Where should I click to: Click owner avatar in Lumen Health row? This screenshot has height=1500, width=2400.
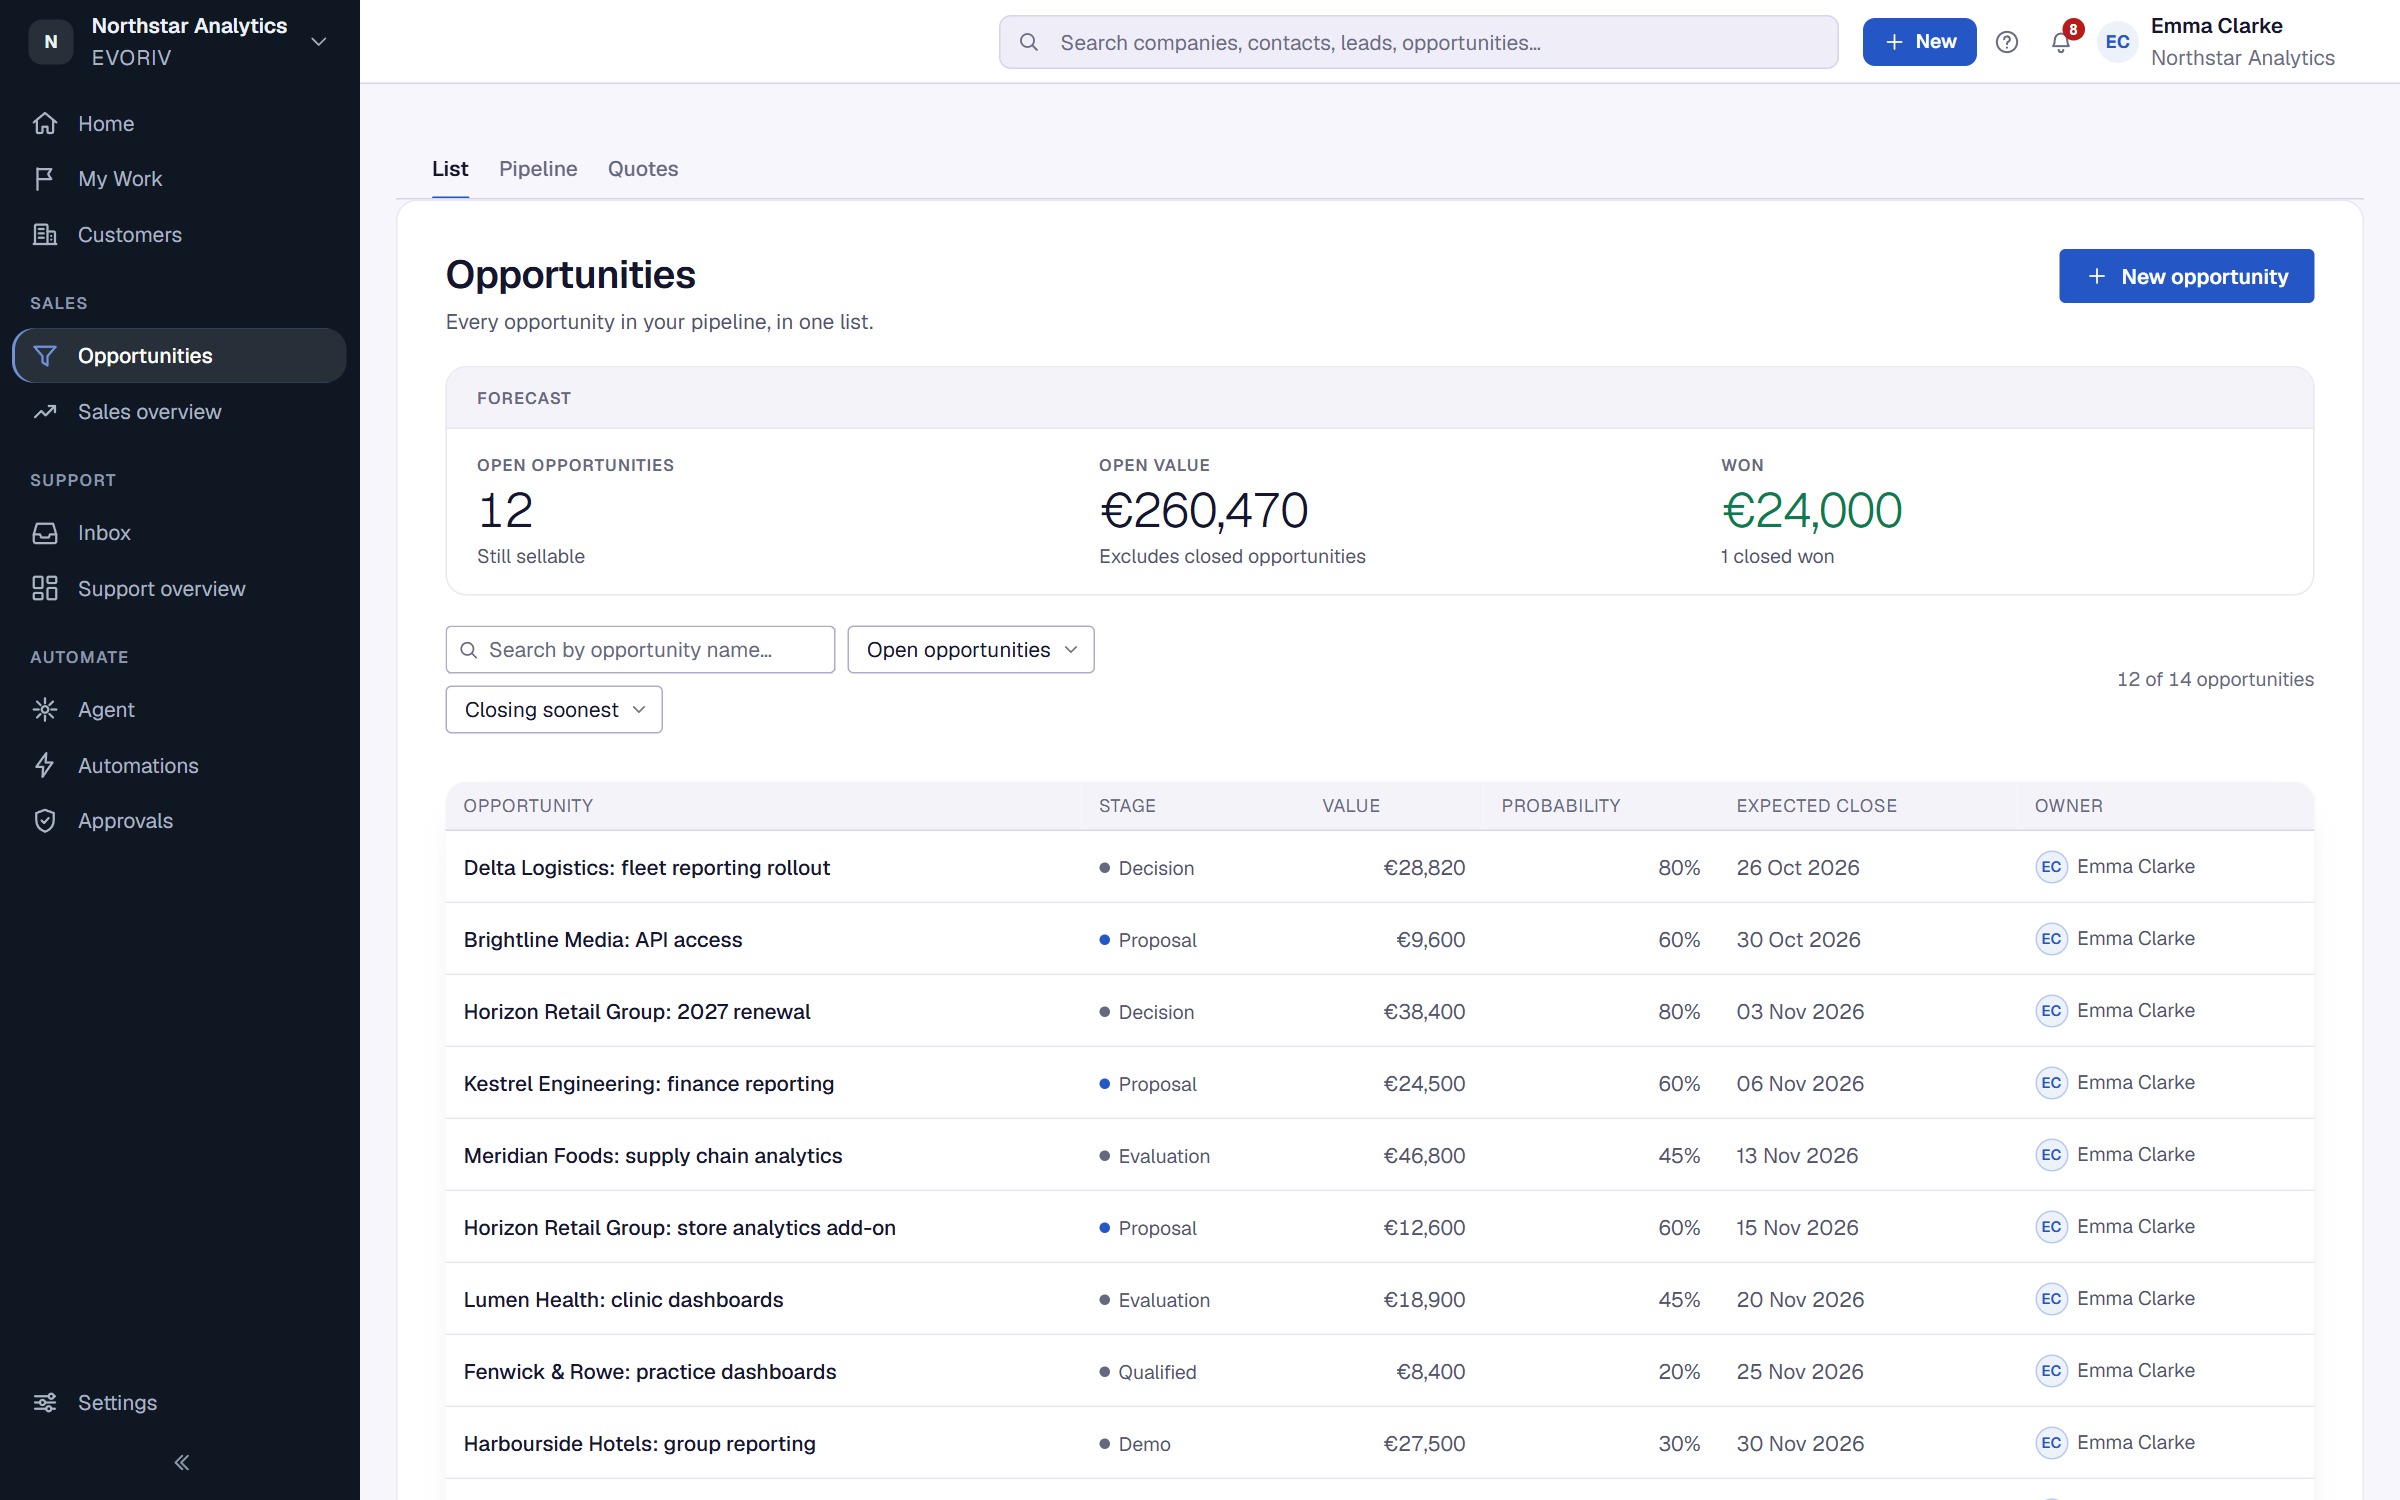point(2051,1299)
